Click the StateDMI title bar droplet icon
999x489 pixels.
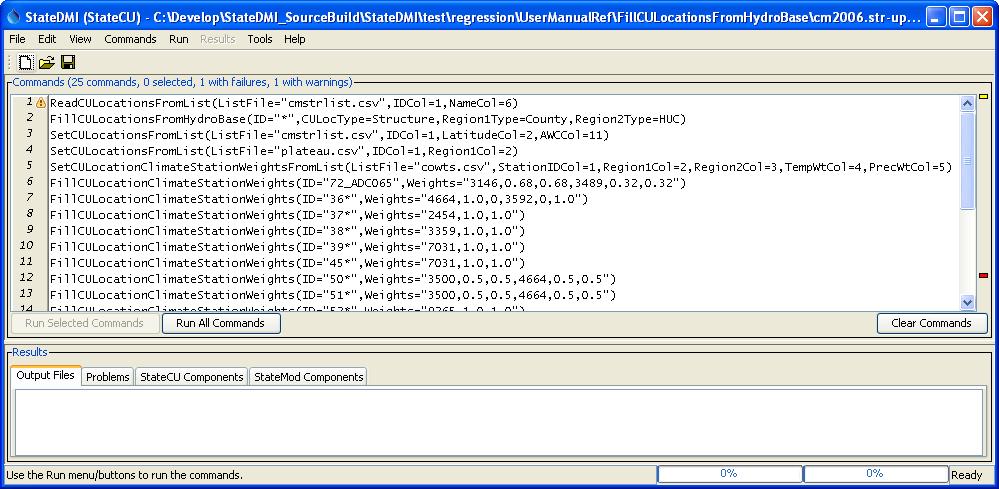point(14,18)
